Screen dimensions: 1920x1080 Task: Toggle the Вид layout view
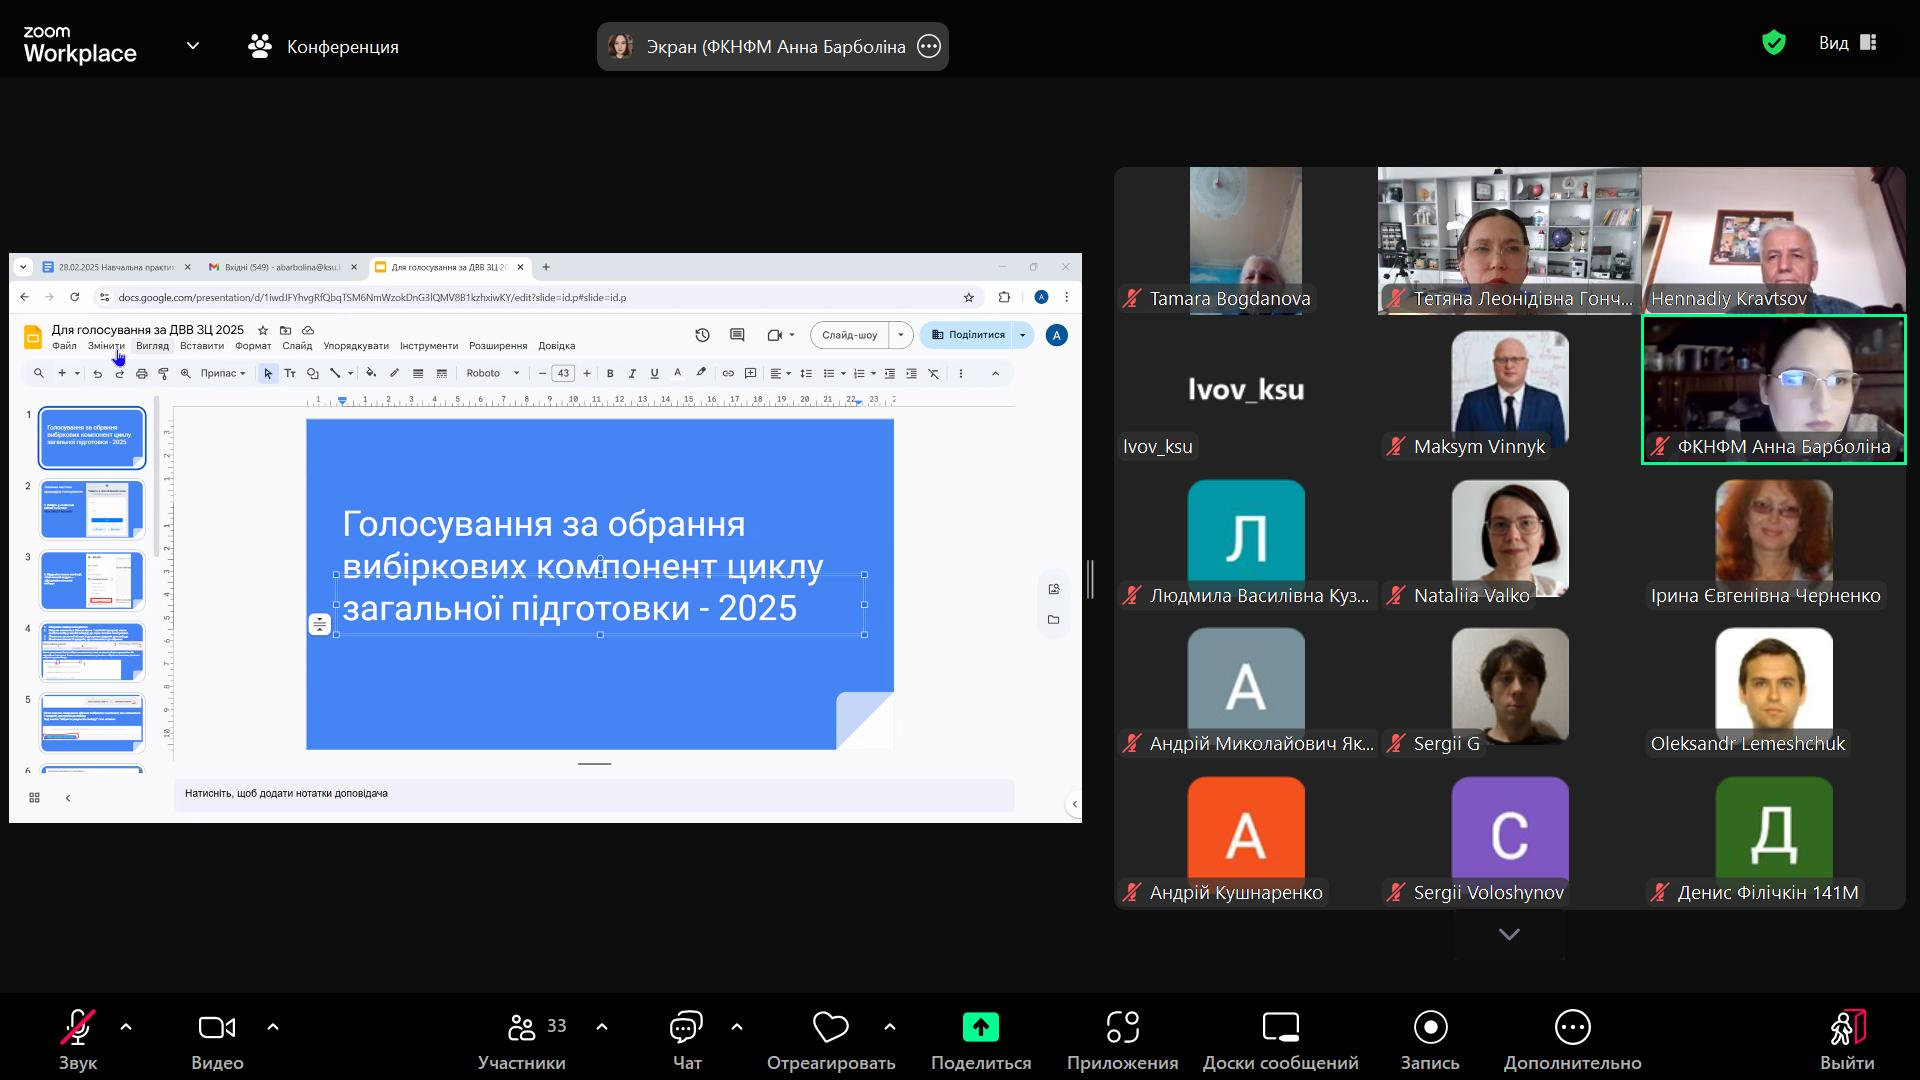tap(1847, 42)
